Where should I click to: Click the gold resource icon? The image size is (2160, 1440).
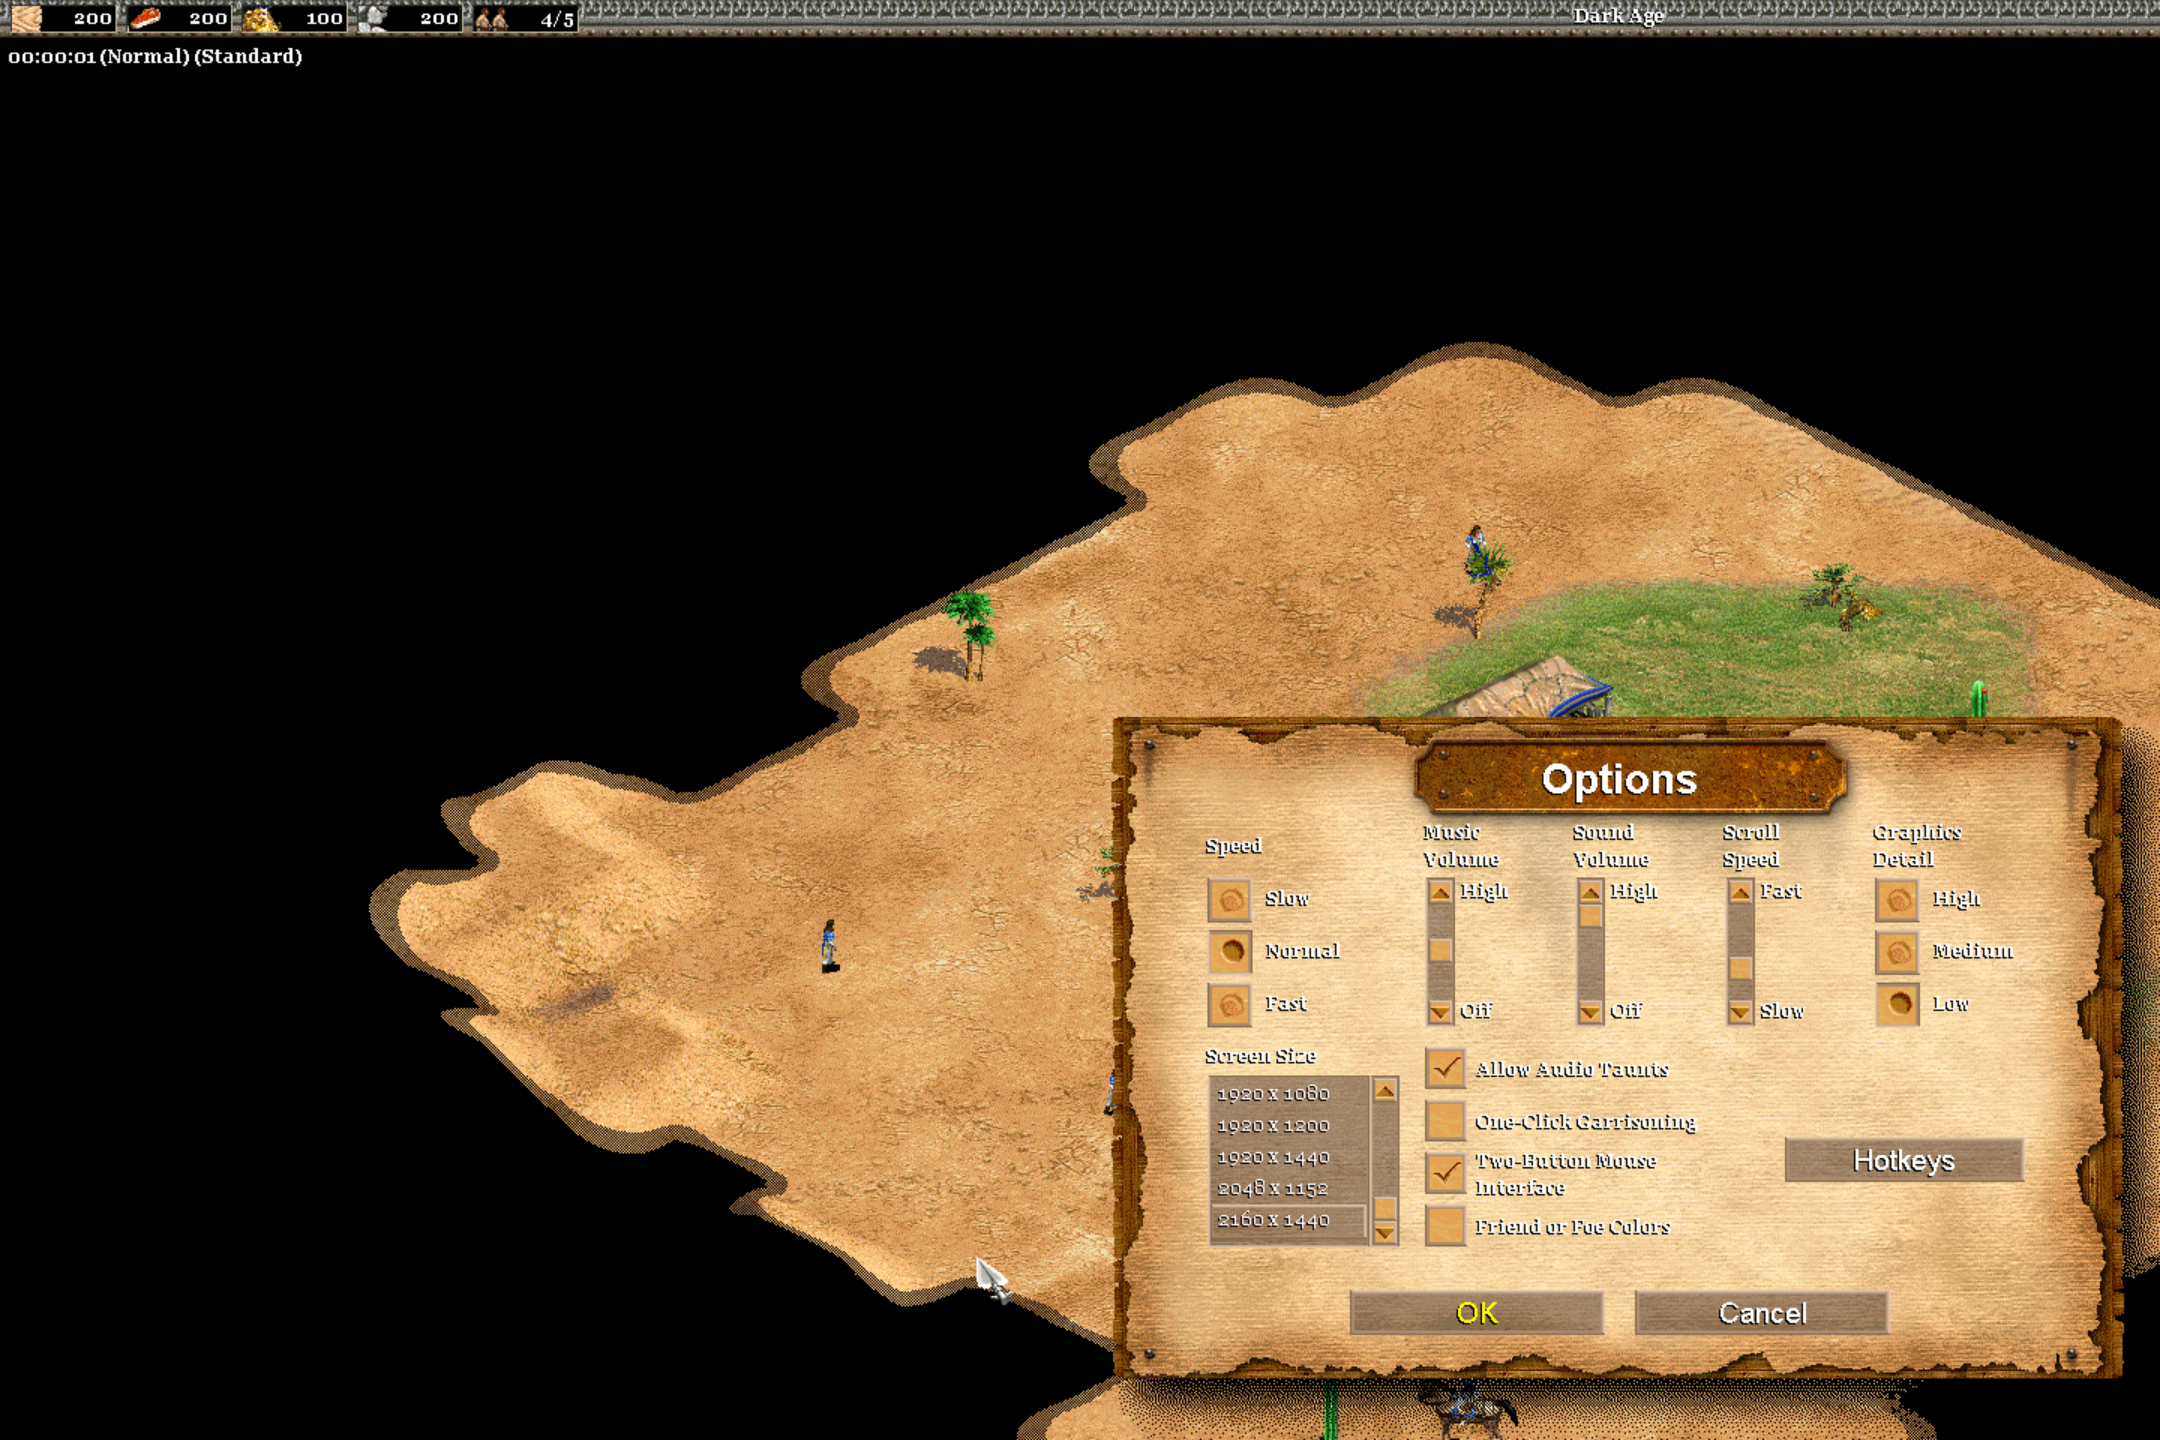pyautogui.click(x=263, y=17)
